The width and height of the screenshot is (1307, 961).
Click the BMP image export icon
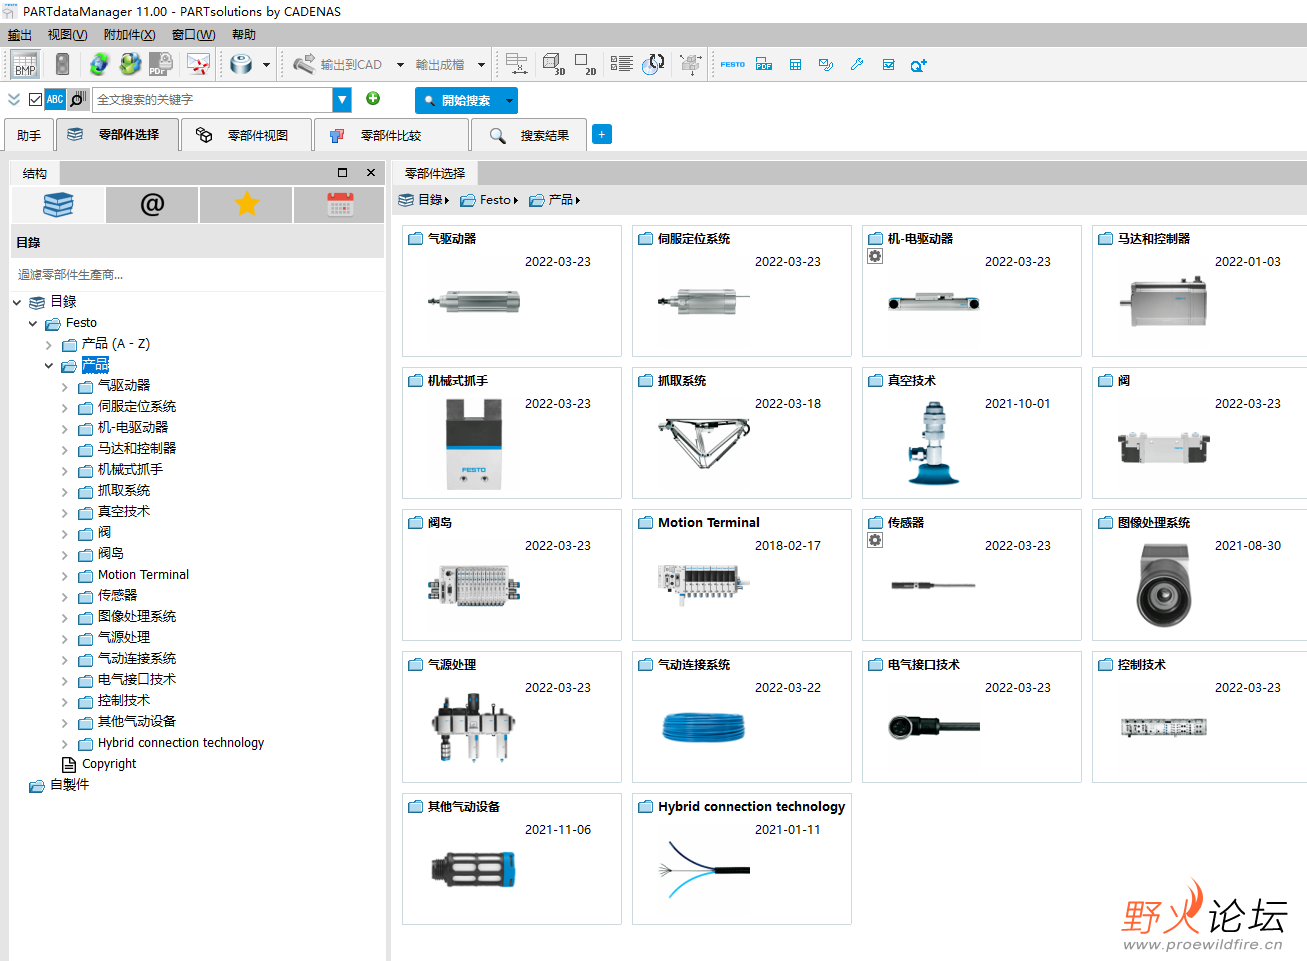click(x=25, y=65)
